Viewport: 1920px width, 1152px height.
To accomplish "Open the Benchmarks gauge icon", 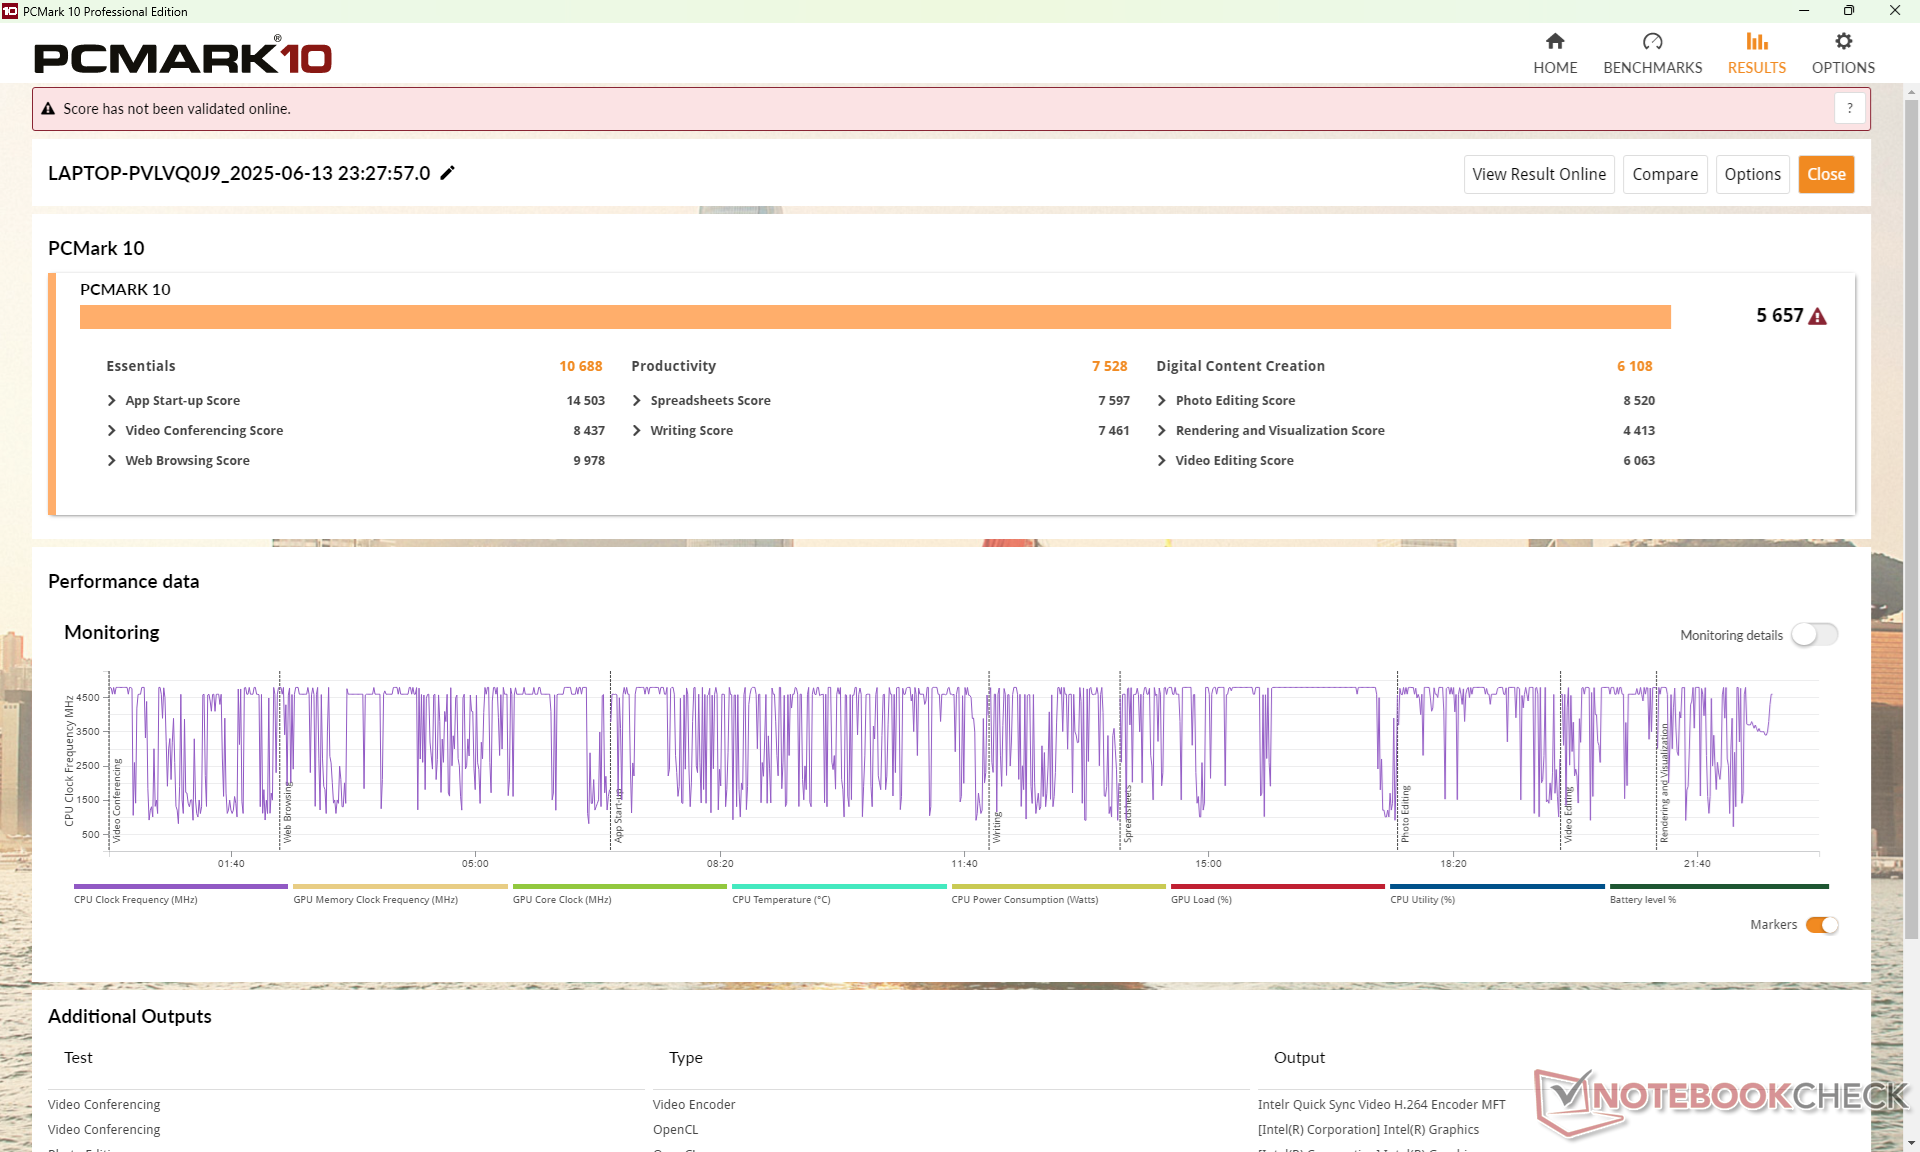I will pyautogui.click(x=1652, y=41).
